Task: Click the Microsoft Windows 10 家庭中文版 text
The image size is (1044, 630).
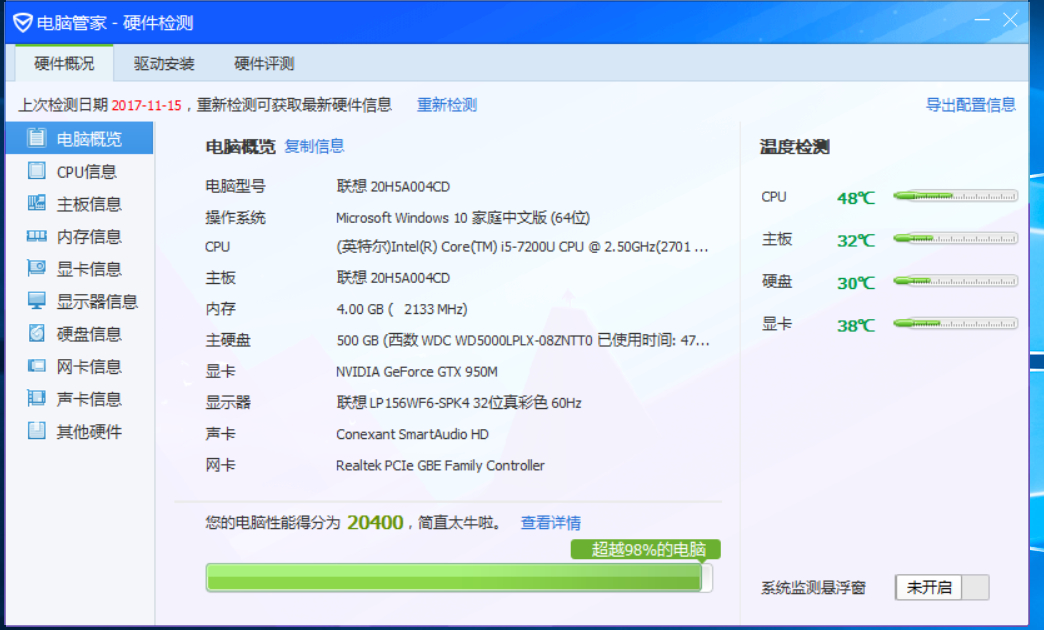Action: pyautogui.click(x=463, y=218)
